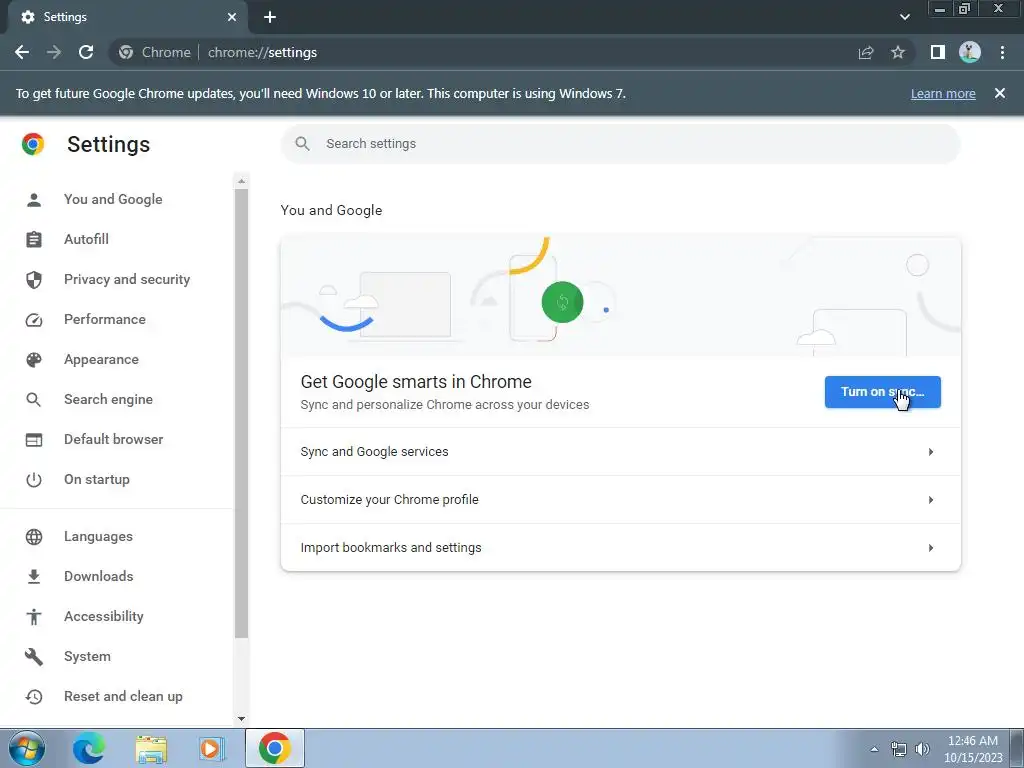Open Appearance settings

[x=101, y=359]
